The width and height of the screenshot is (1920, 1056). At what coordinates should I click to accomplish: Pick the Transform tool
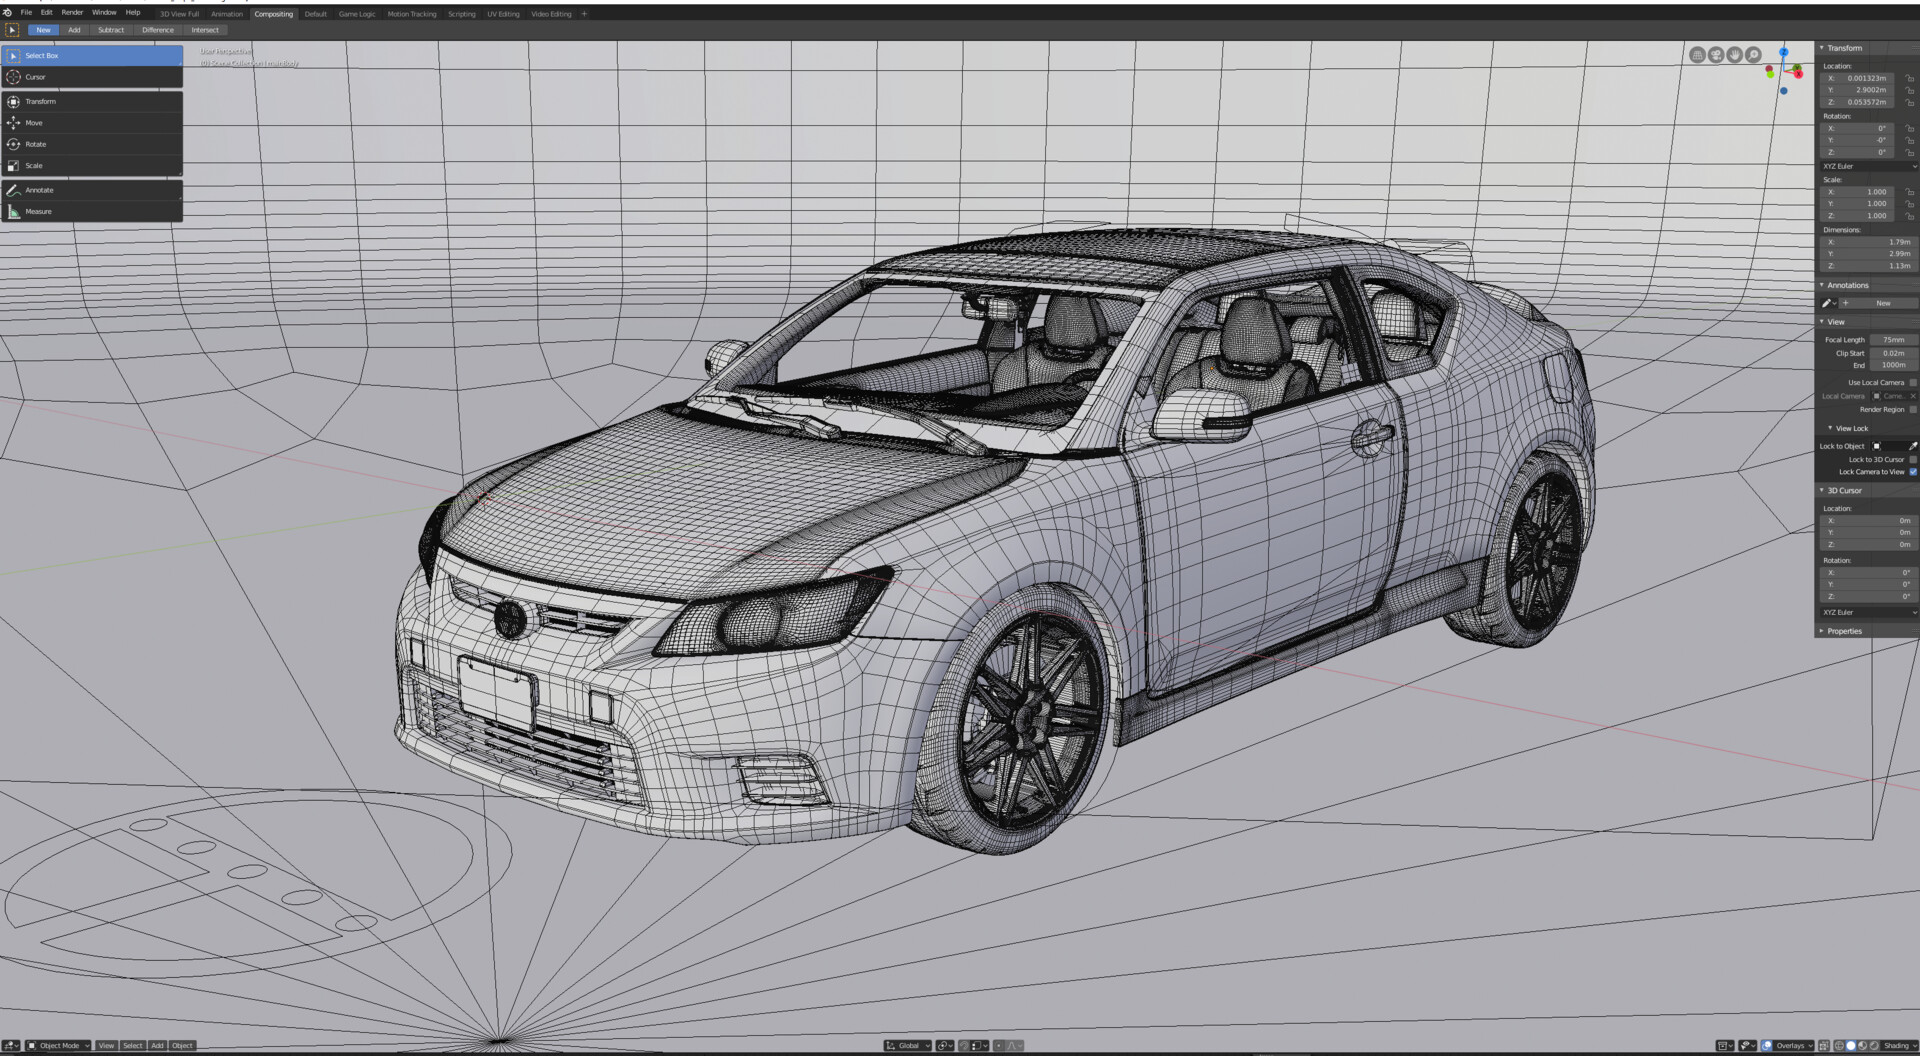tap(92, 102)
